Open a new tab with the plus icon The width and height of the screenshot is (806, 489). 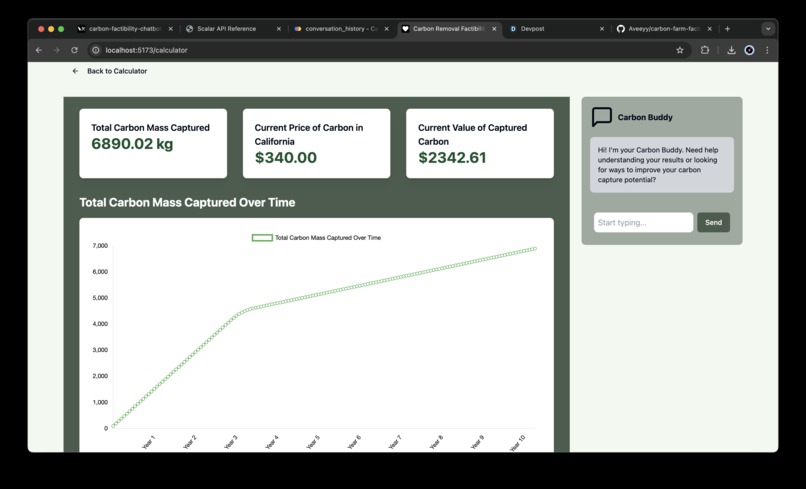point(727,29)
